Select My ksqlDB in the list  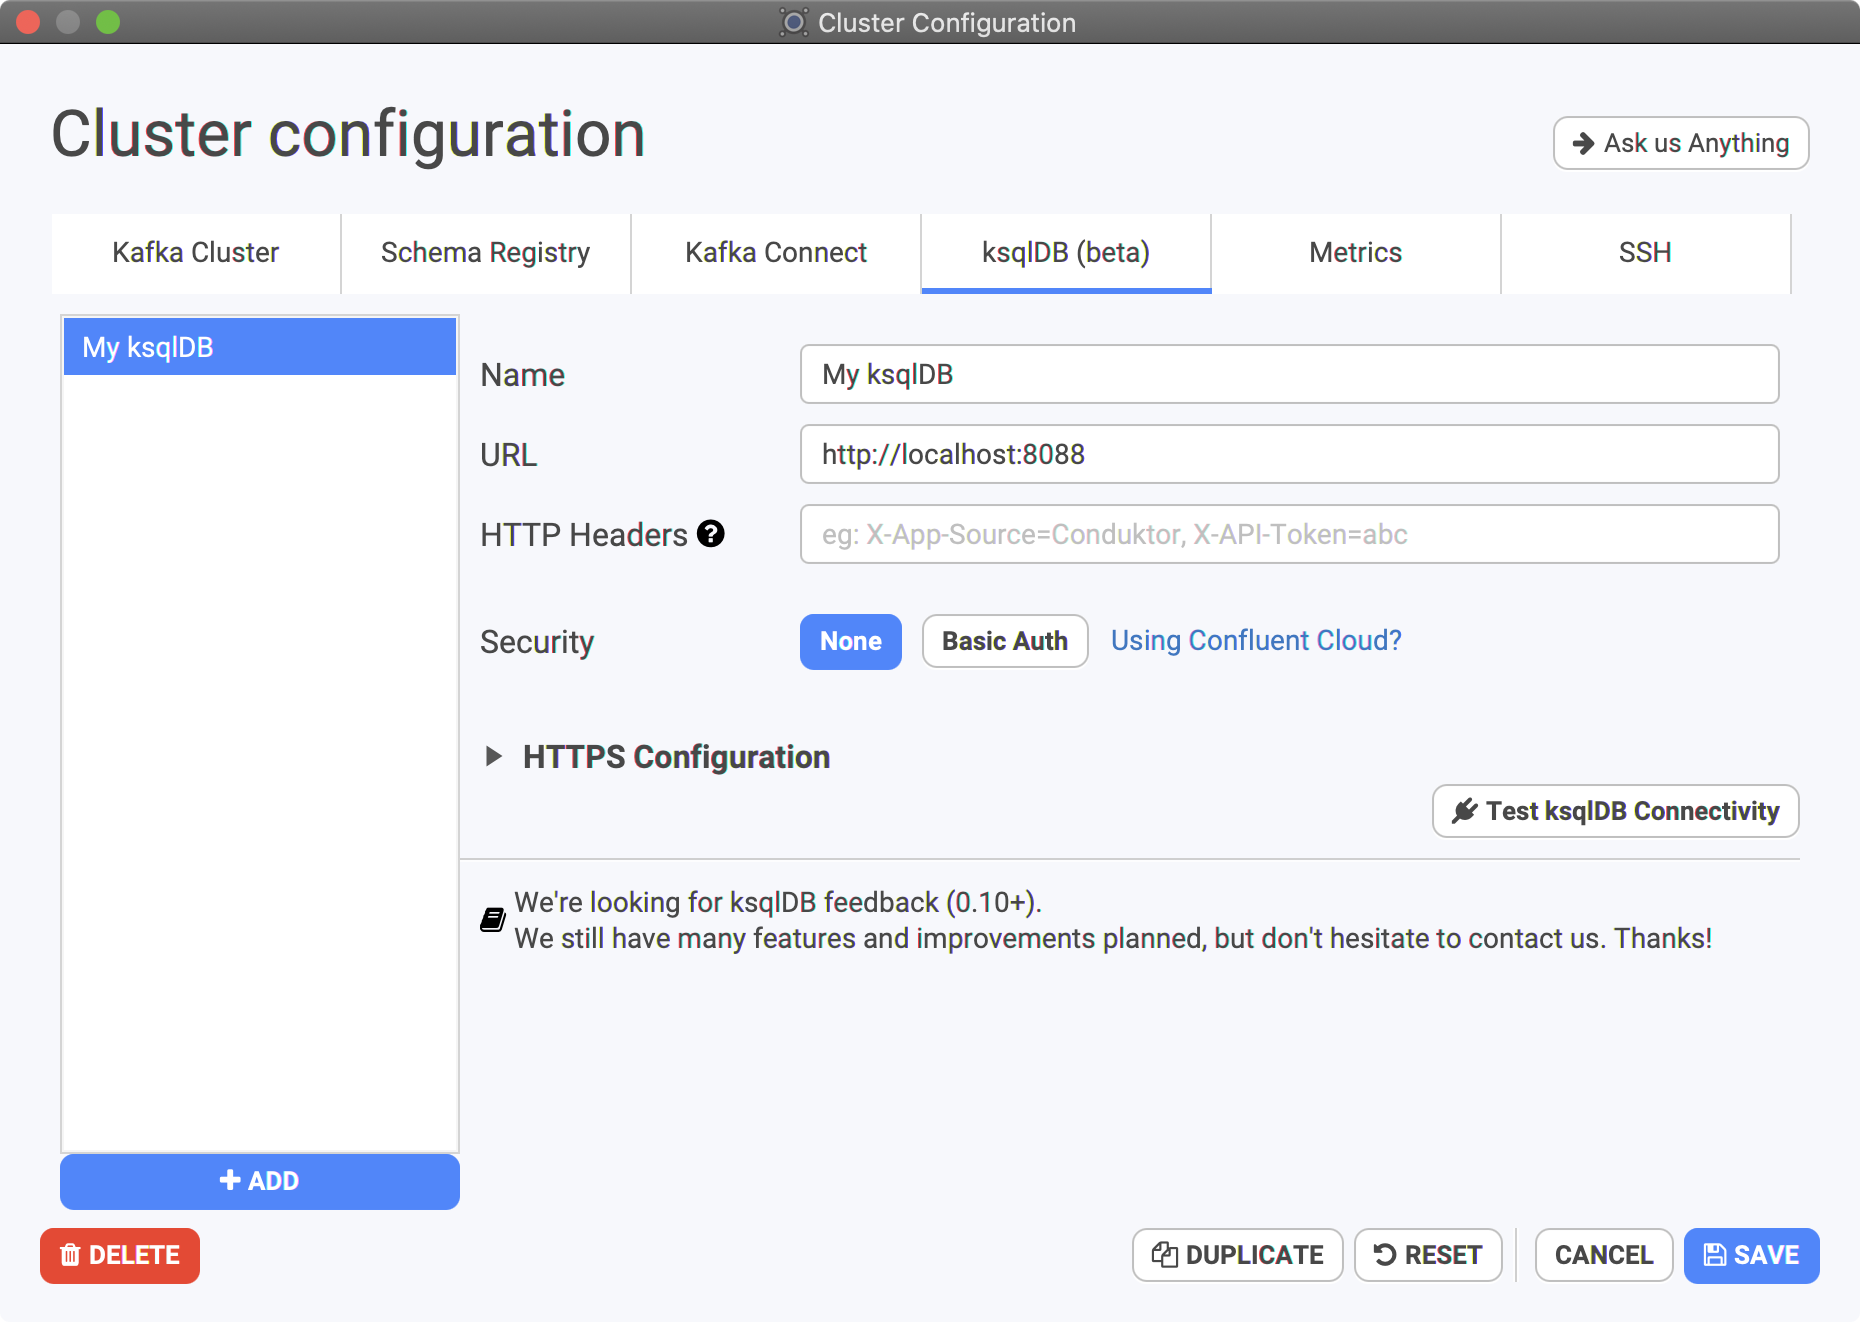coord(260,347)
